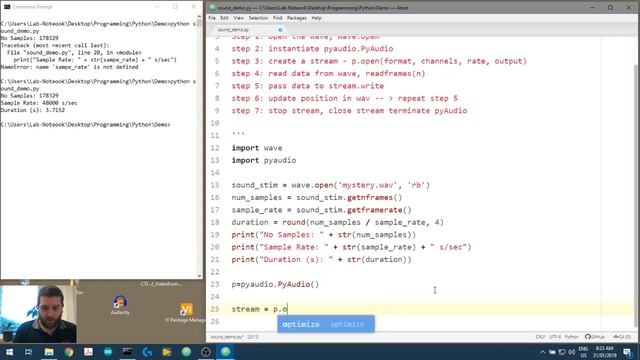Image resolution: width=640 pixels, height=360 pixels.
Task: Show hidden system tray icons
Action: tap(542, 352)
